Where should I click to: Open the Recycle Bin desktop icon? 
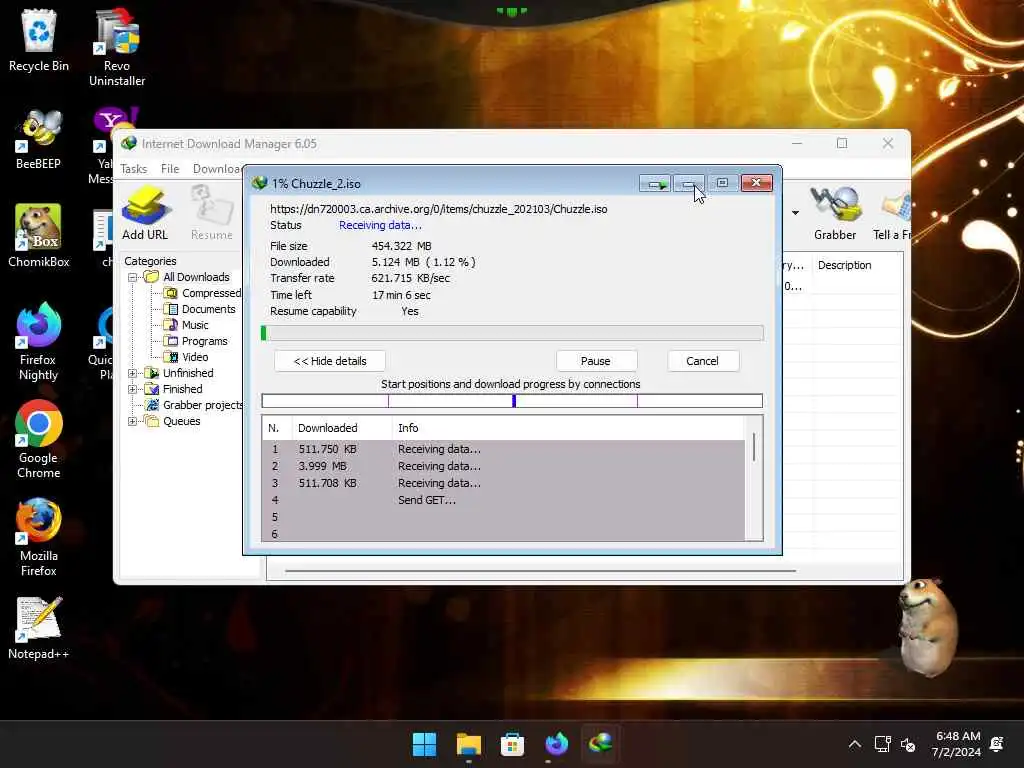pyautogui.click(x=39, y=39)
